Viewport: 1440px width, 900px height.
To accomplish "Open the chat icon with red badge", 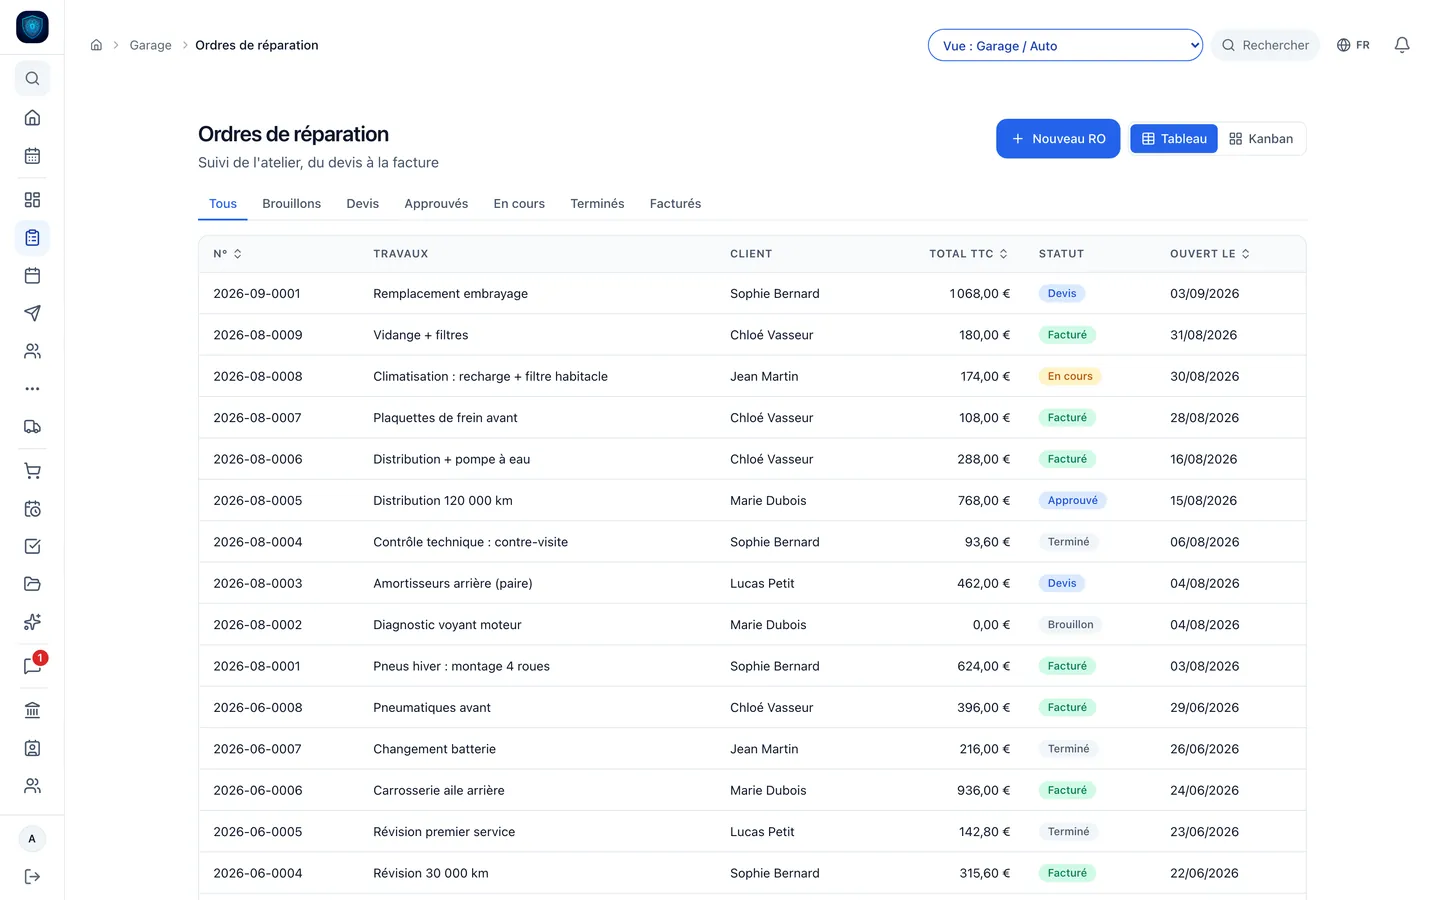I will 32,666.
